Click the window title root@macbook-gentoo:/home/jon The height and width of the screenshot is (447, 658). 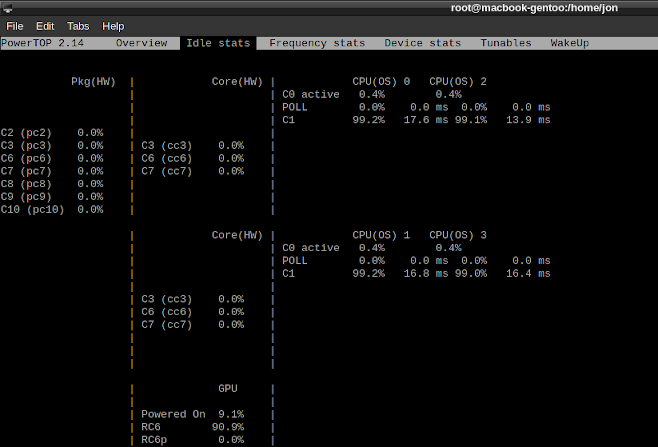click(534, 8)
